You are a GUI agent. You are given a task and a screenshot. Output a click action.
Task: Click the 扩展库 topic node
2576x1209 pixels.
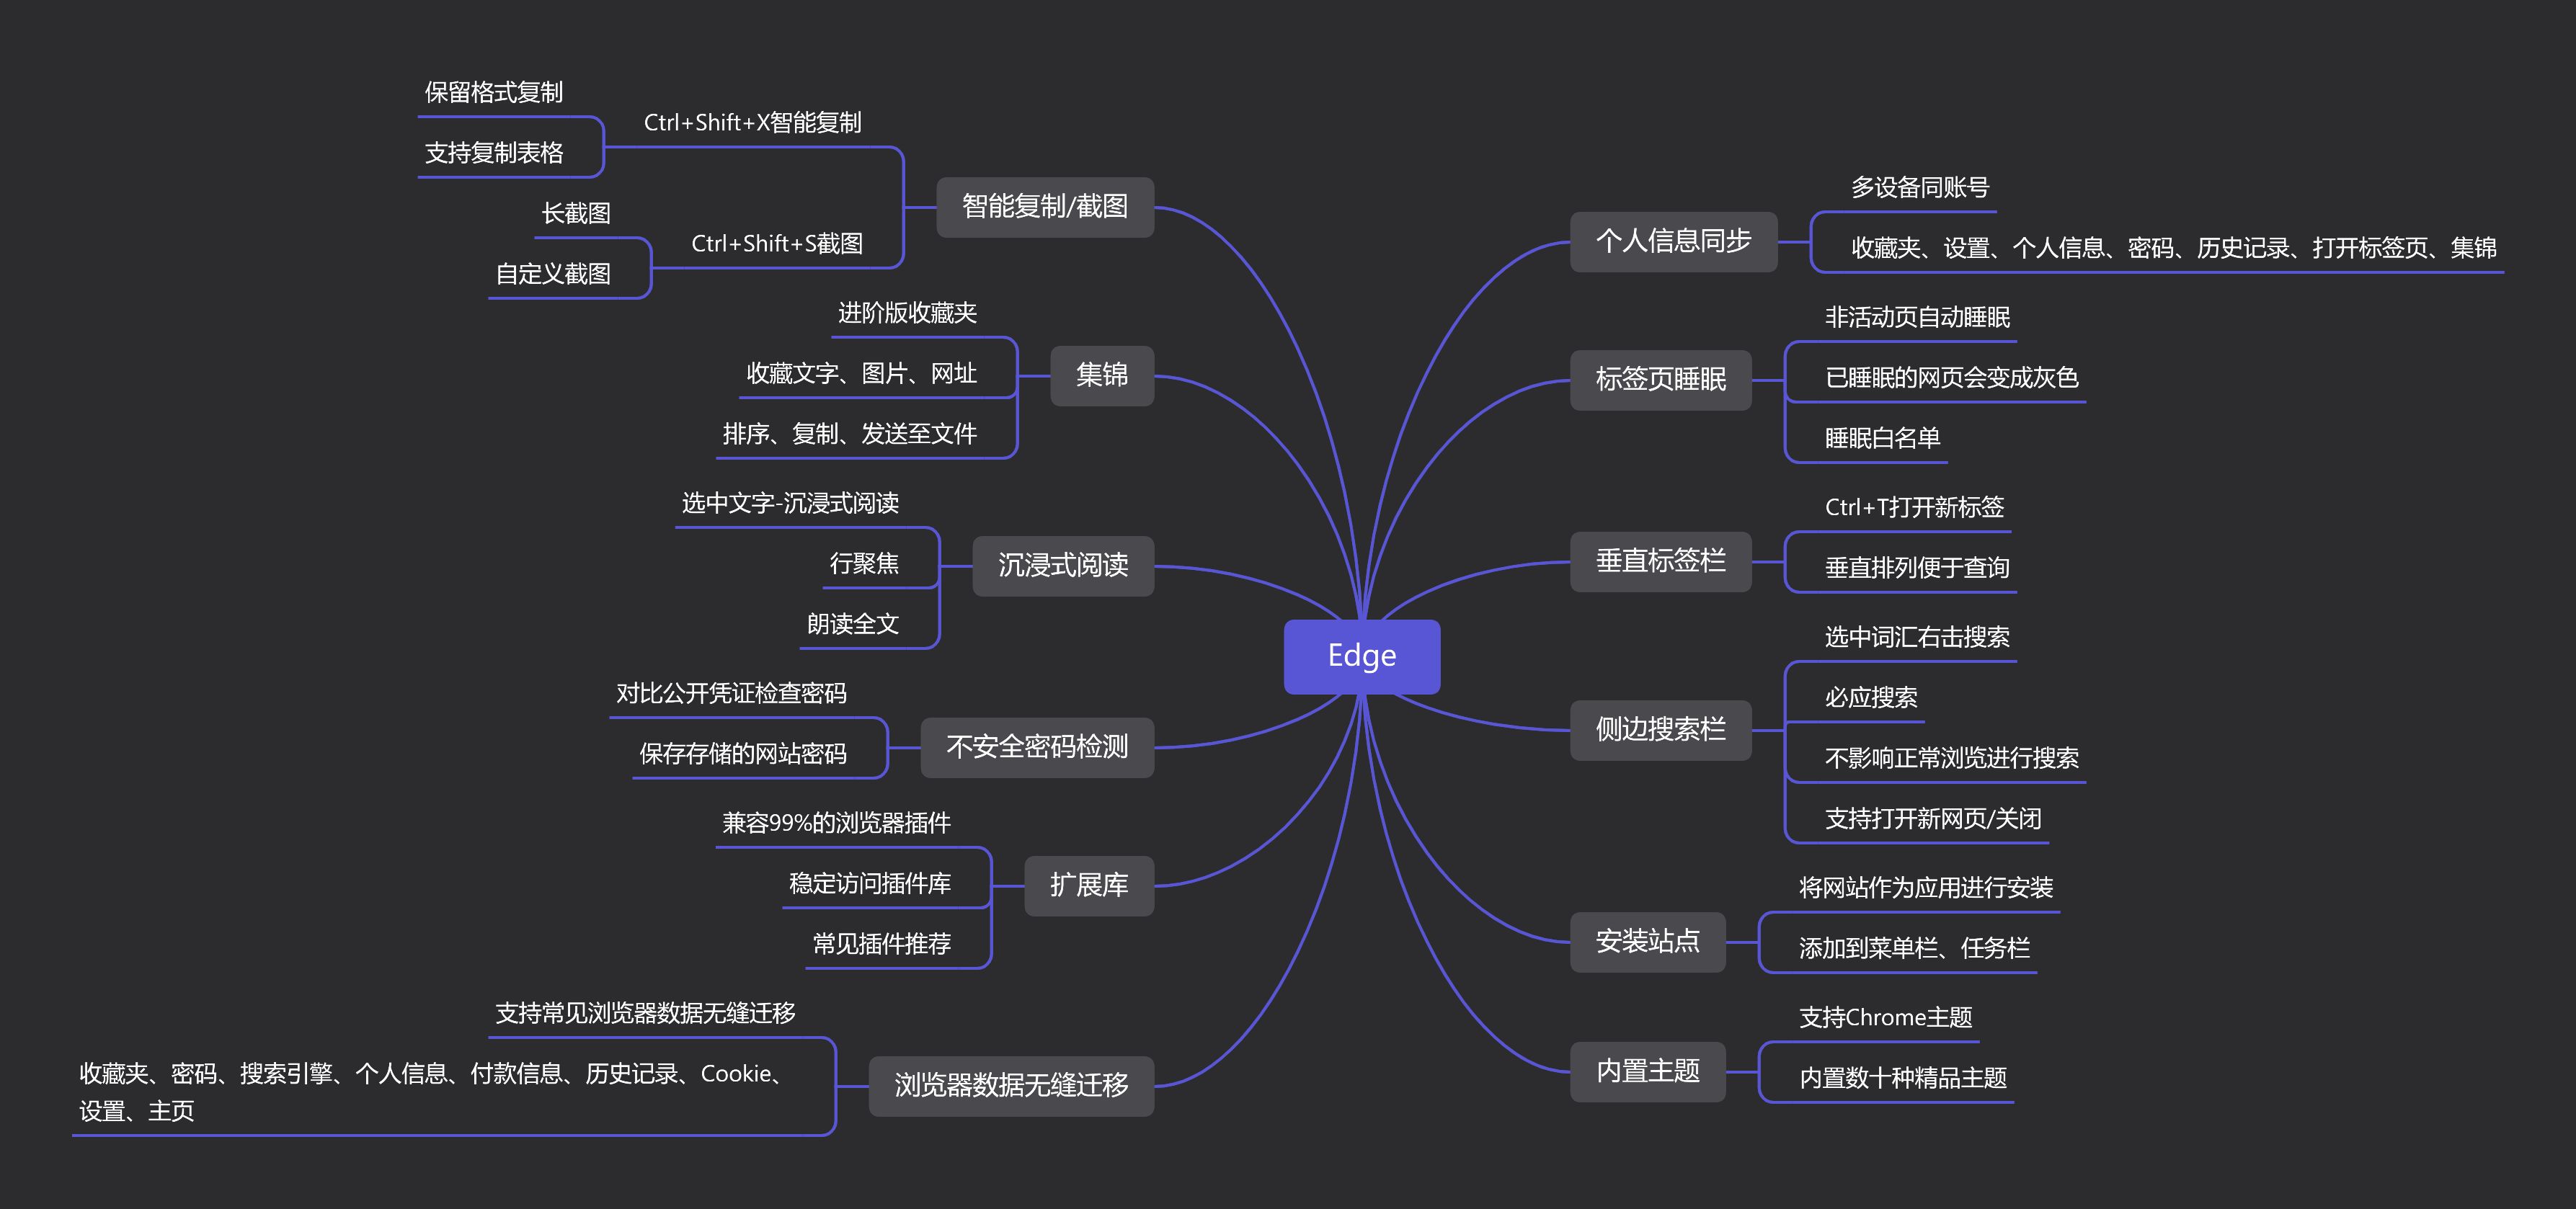pyautogui.click(x=1088, y=885)
